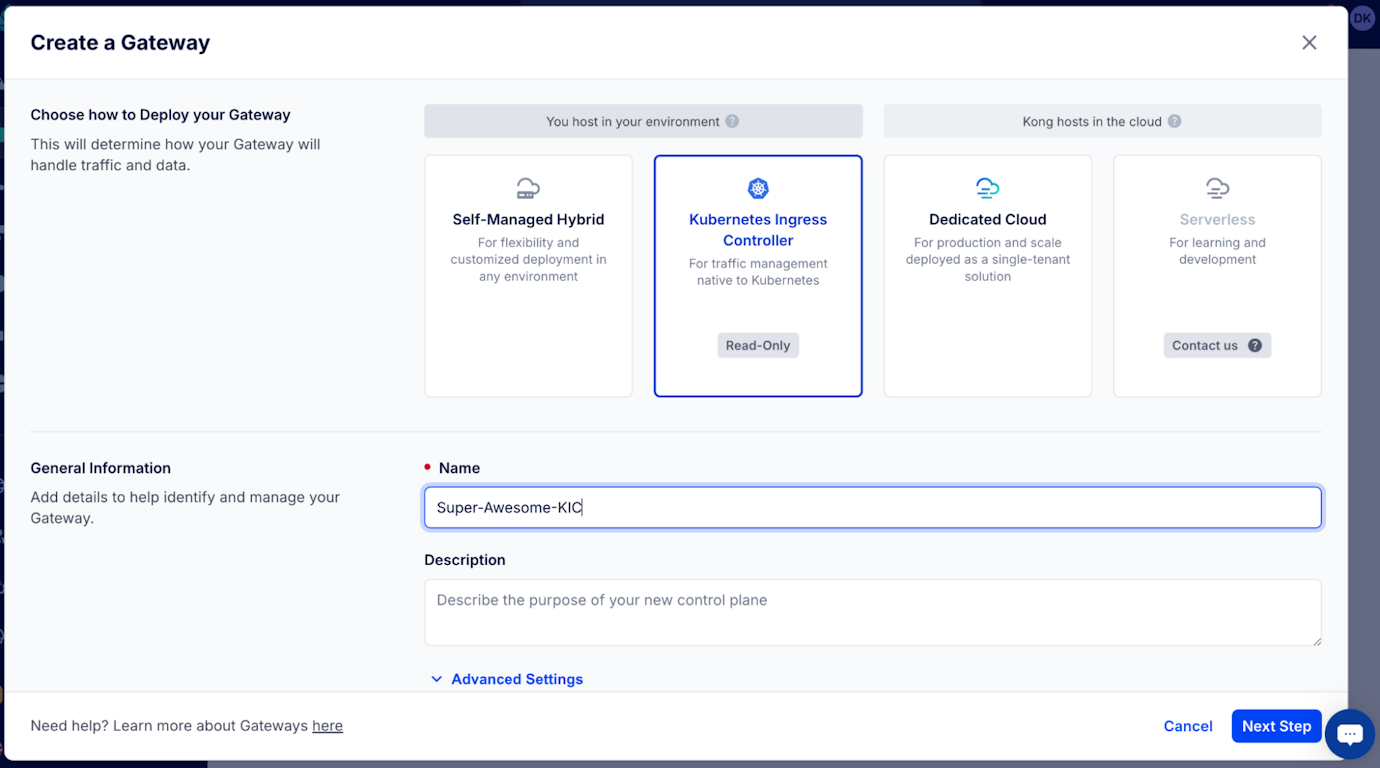The height and width of the screenshot is (768, 1380).
Task: Open the 'here' link about Gateways
Action: 327,726
